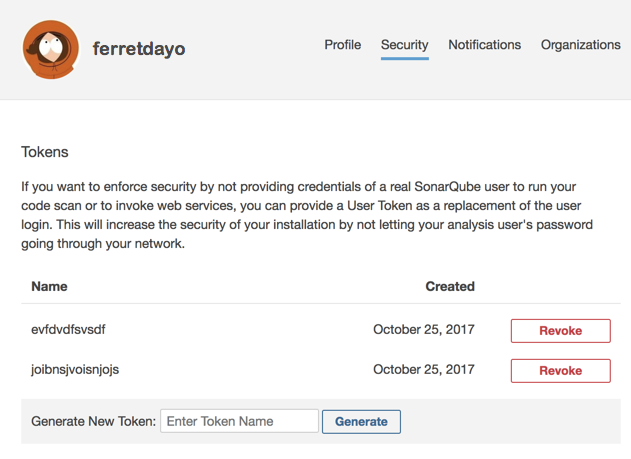
Task: Click the Tokens section heading
Action: pyautogui.click(x=45, y=152)
